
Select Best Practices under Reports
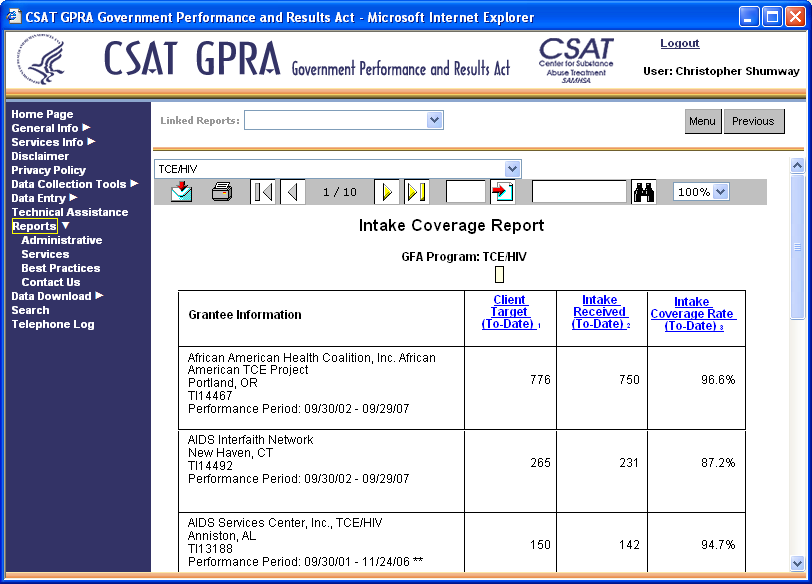(x=60, y=268)
